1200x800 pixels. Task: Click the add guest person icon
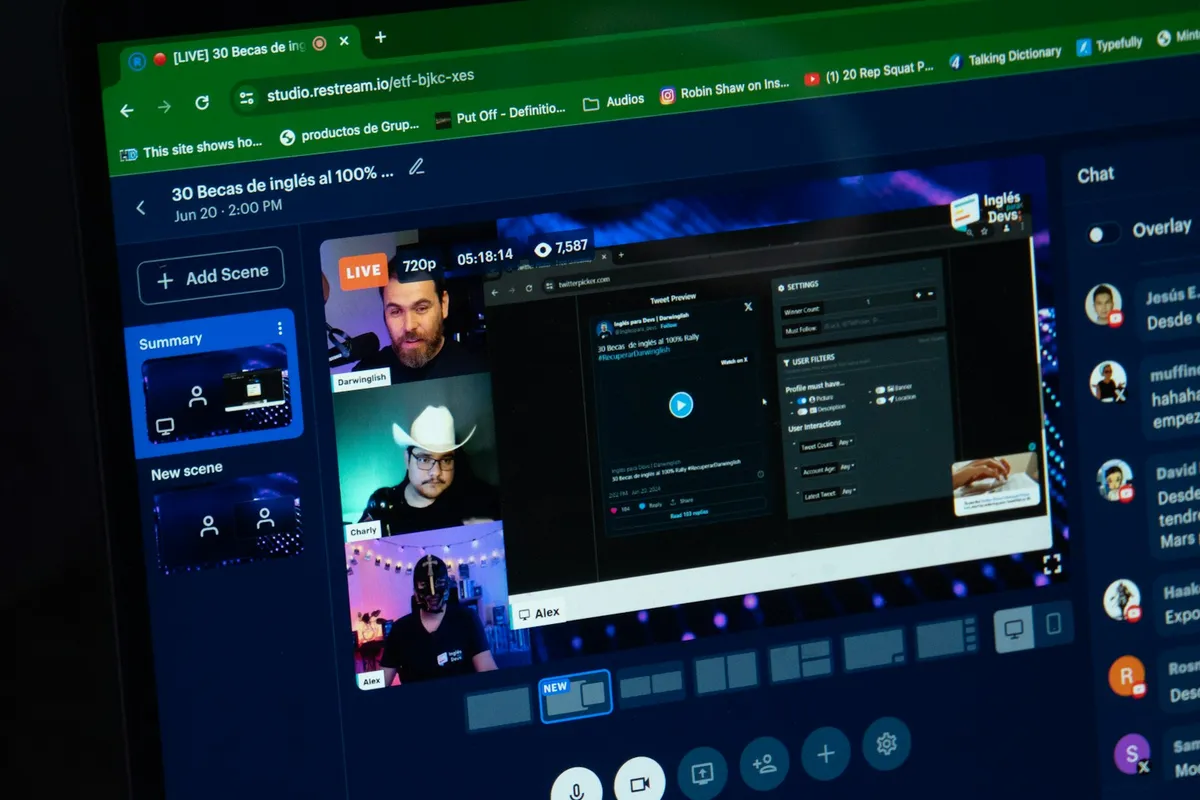pyautogui.click(x=765, y=764)
